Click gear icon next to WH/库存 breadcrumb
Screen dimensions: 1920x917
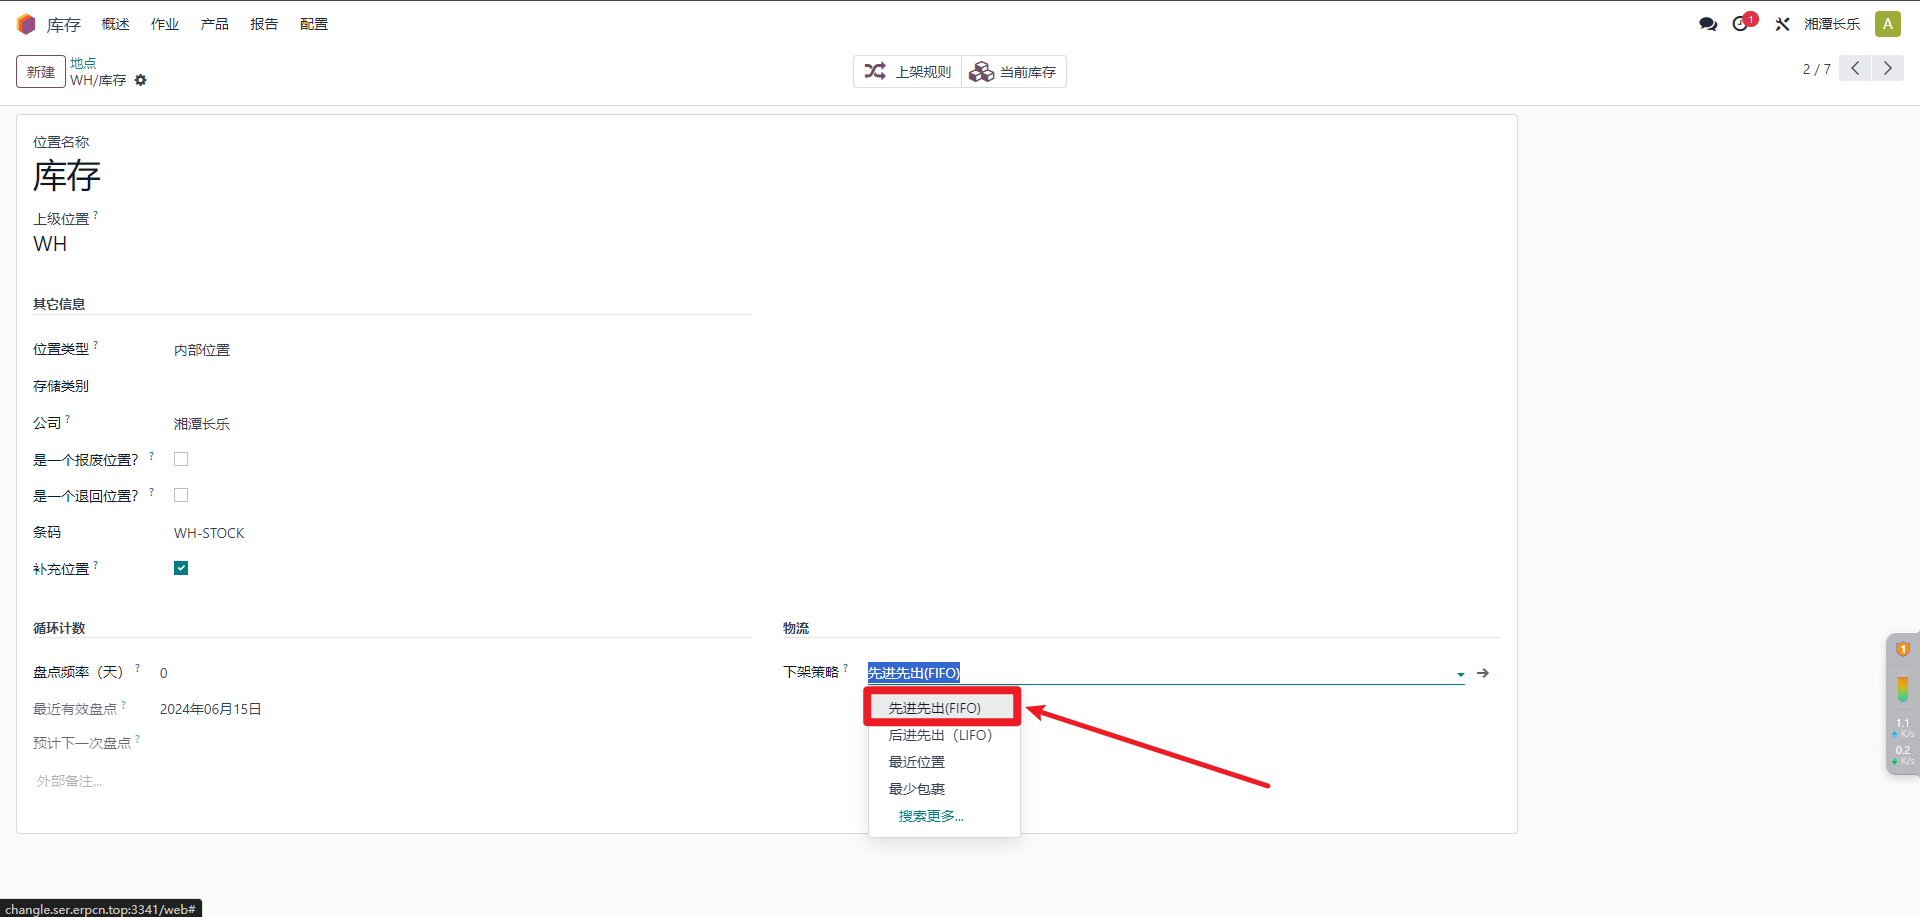point(141,80)
